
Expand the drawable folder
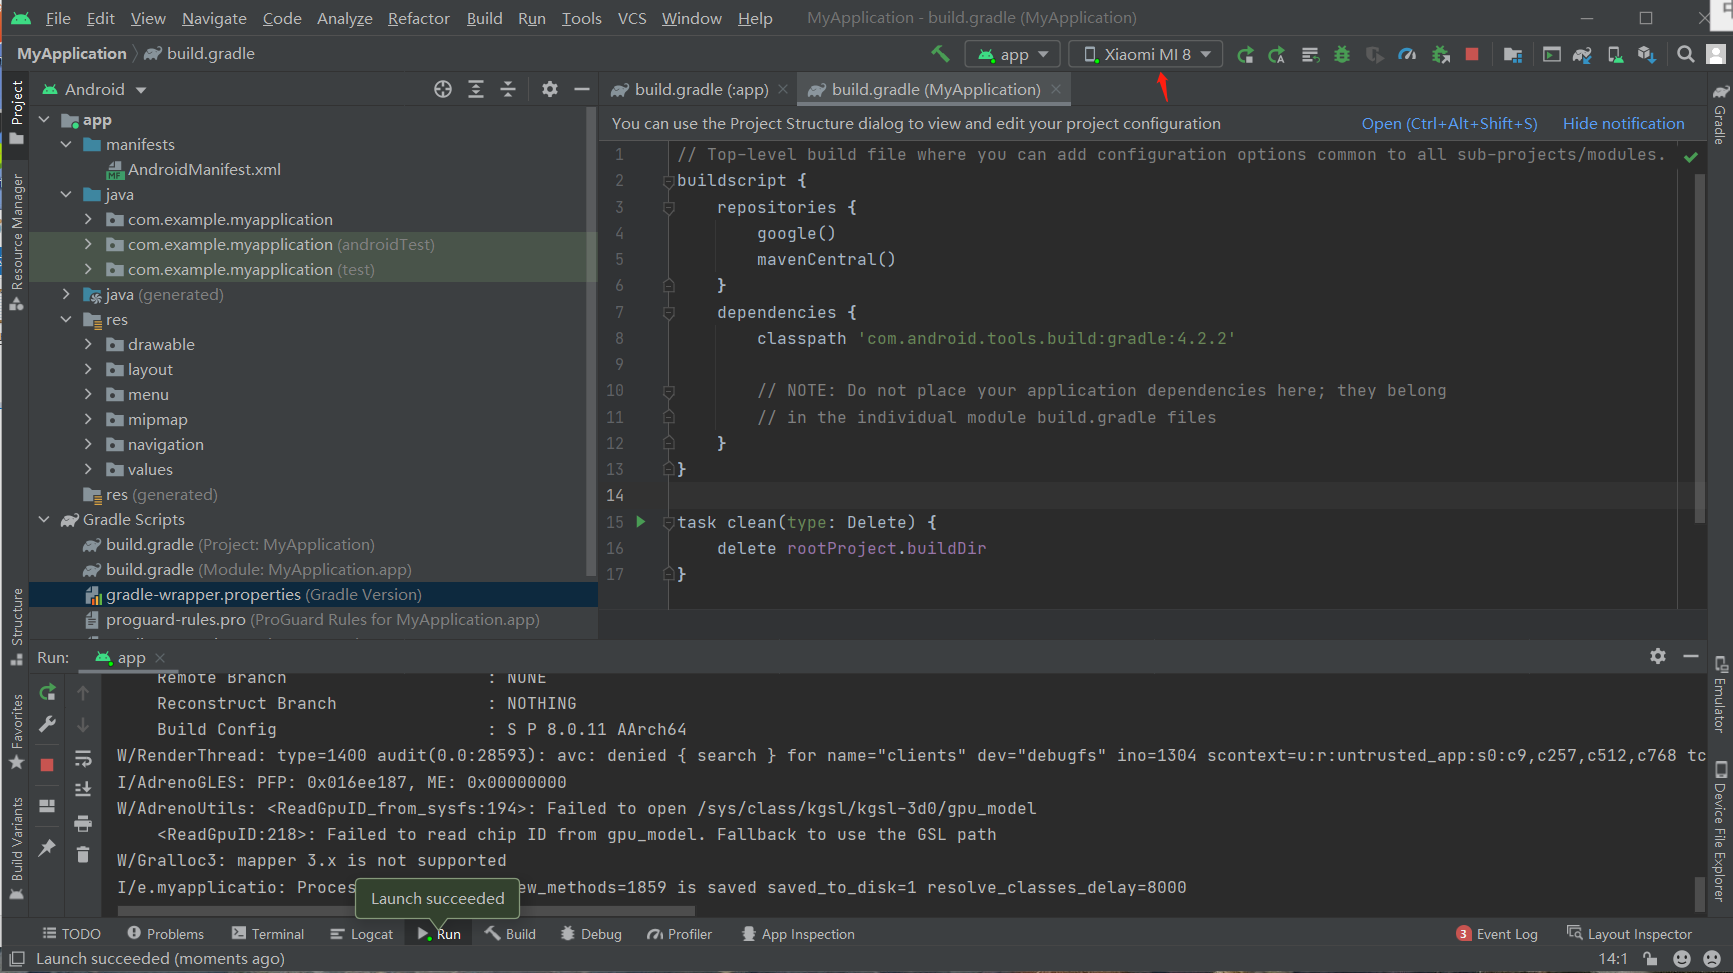[x=88, y=344]
